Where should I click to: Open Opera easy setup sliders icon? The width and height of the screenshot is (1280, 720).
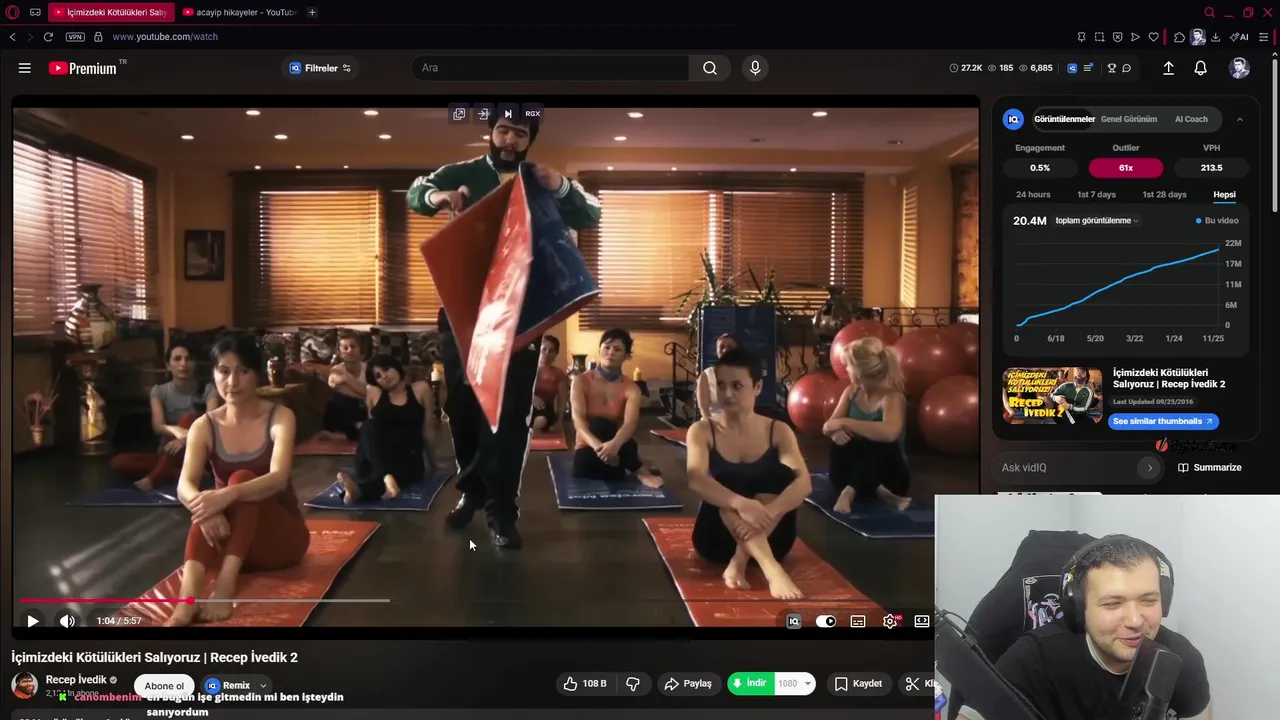point(1264,37)
